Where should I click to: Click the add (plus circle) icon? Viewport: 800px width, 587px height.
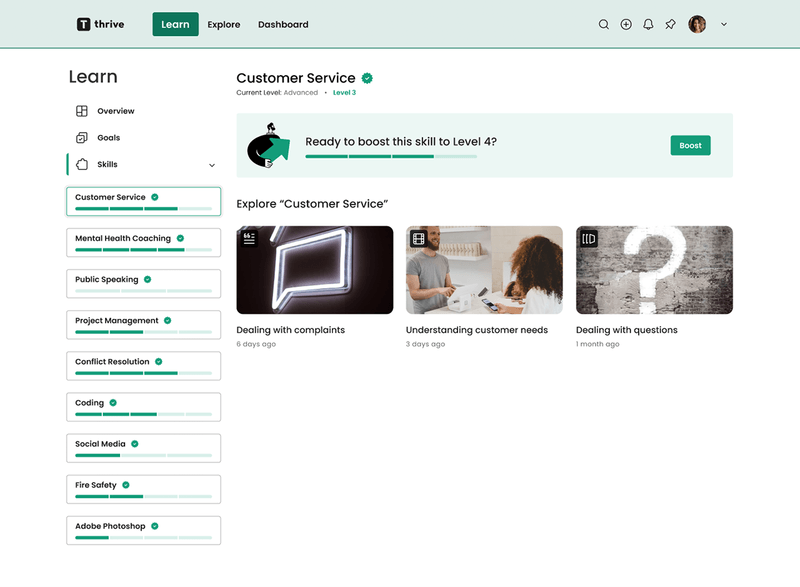click(626, 25)
